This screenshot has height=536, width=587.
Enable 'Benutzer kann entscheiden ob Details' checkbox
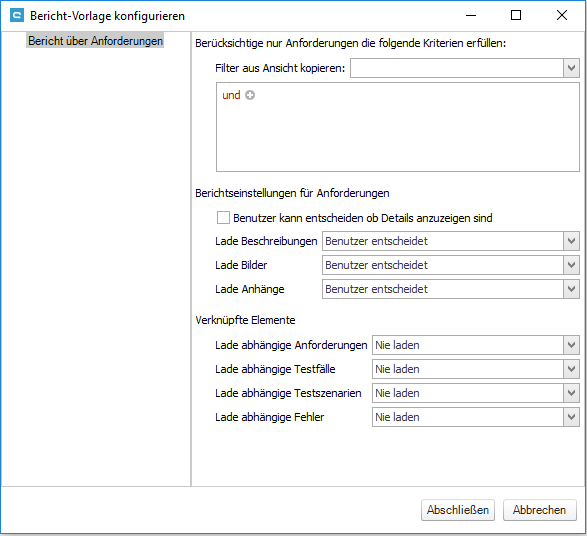click(223, 217)
